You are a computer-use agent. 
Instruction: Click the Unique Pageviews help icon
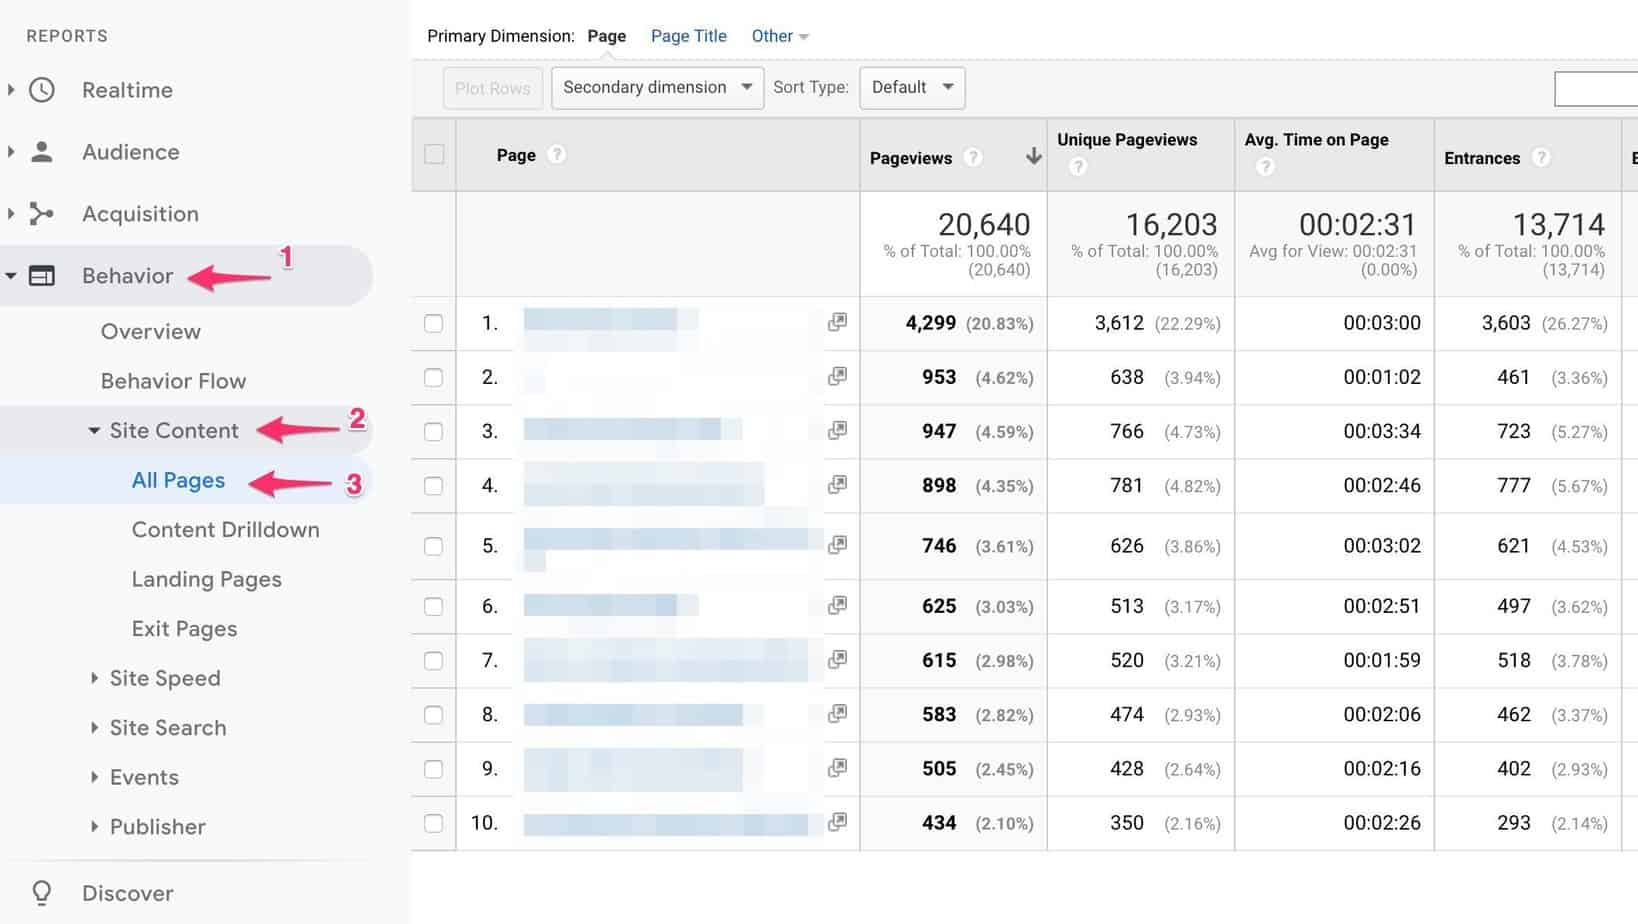[1078, 166]
